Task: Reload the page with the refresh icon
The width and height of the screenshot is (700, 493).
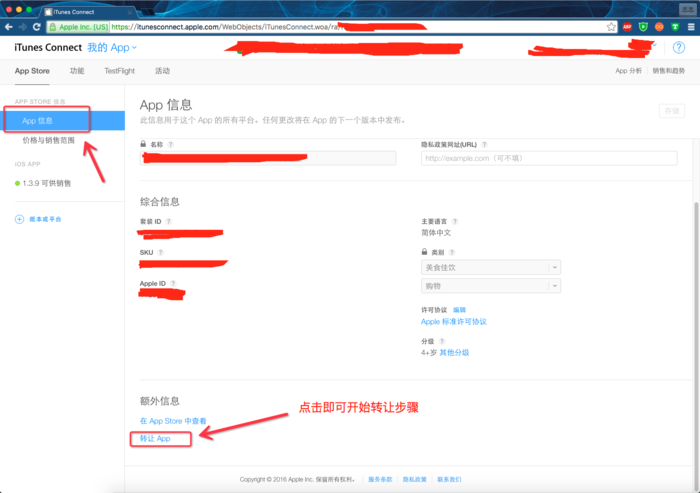Action: coord(37,27)
